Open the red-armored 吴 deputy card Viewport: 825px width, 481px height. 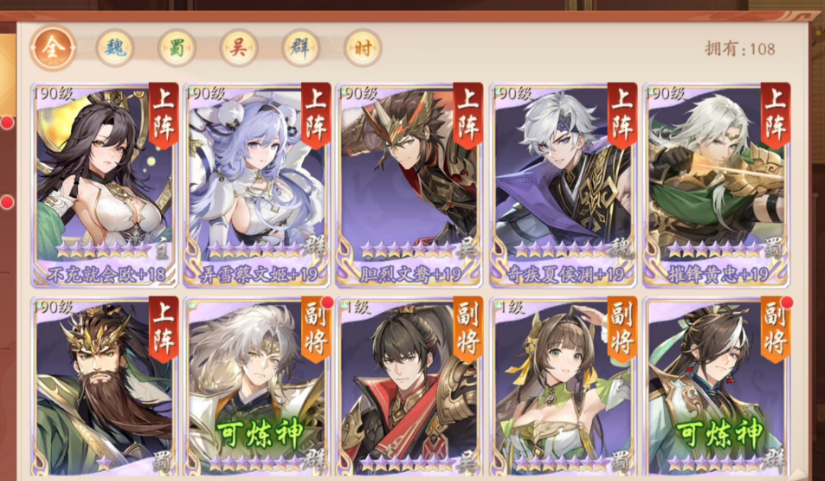409,387
